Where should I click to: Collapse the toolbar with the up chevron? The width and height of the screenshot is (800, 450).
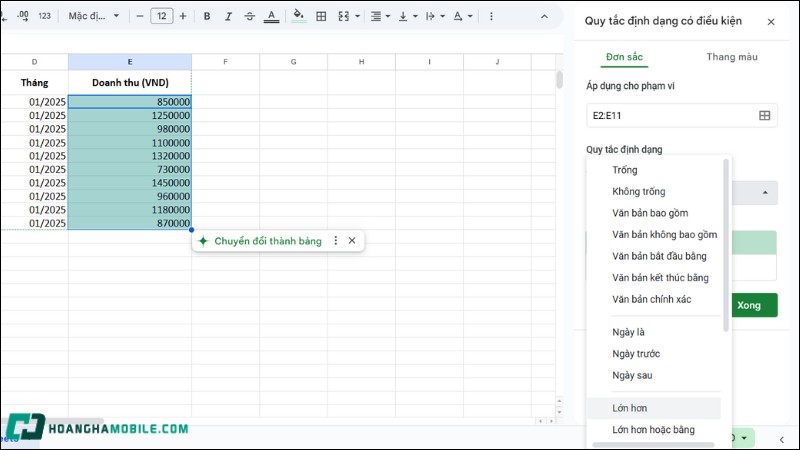pos(544,16)
